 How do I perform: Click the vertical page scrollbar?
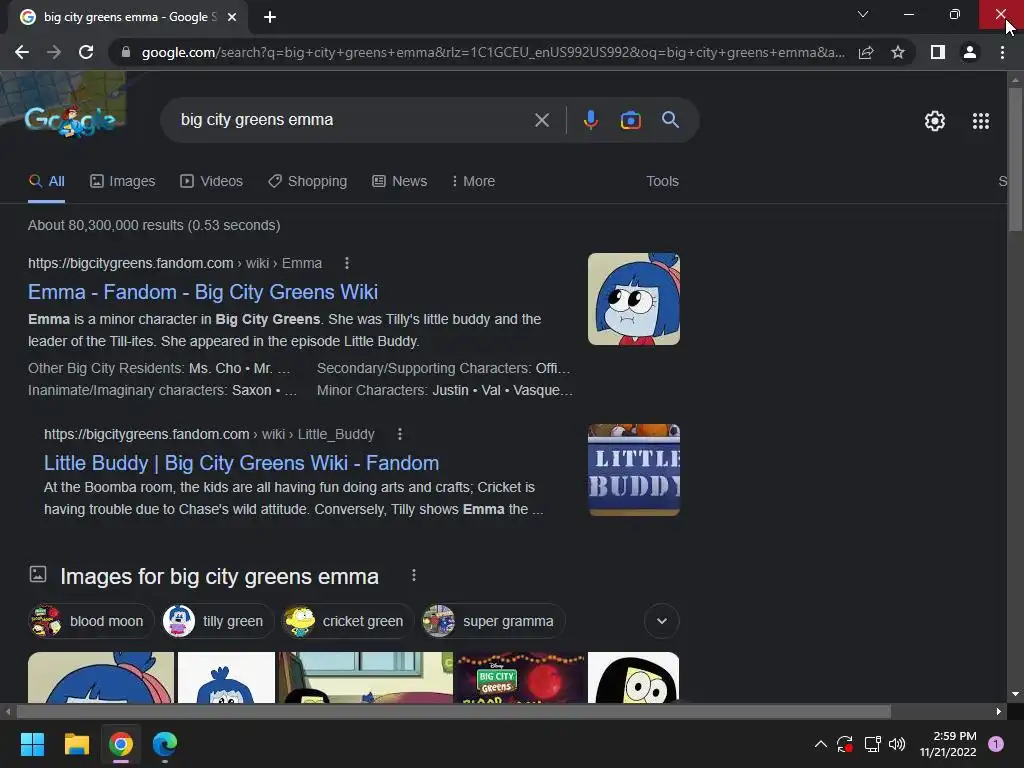[x=1015, y=159]
